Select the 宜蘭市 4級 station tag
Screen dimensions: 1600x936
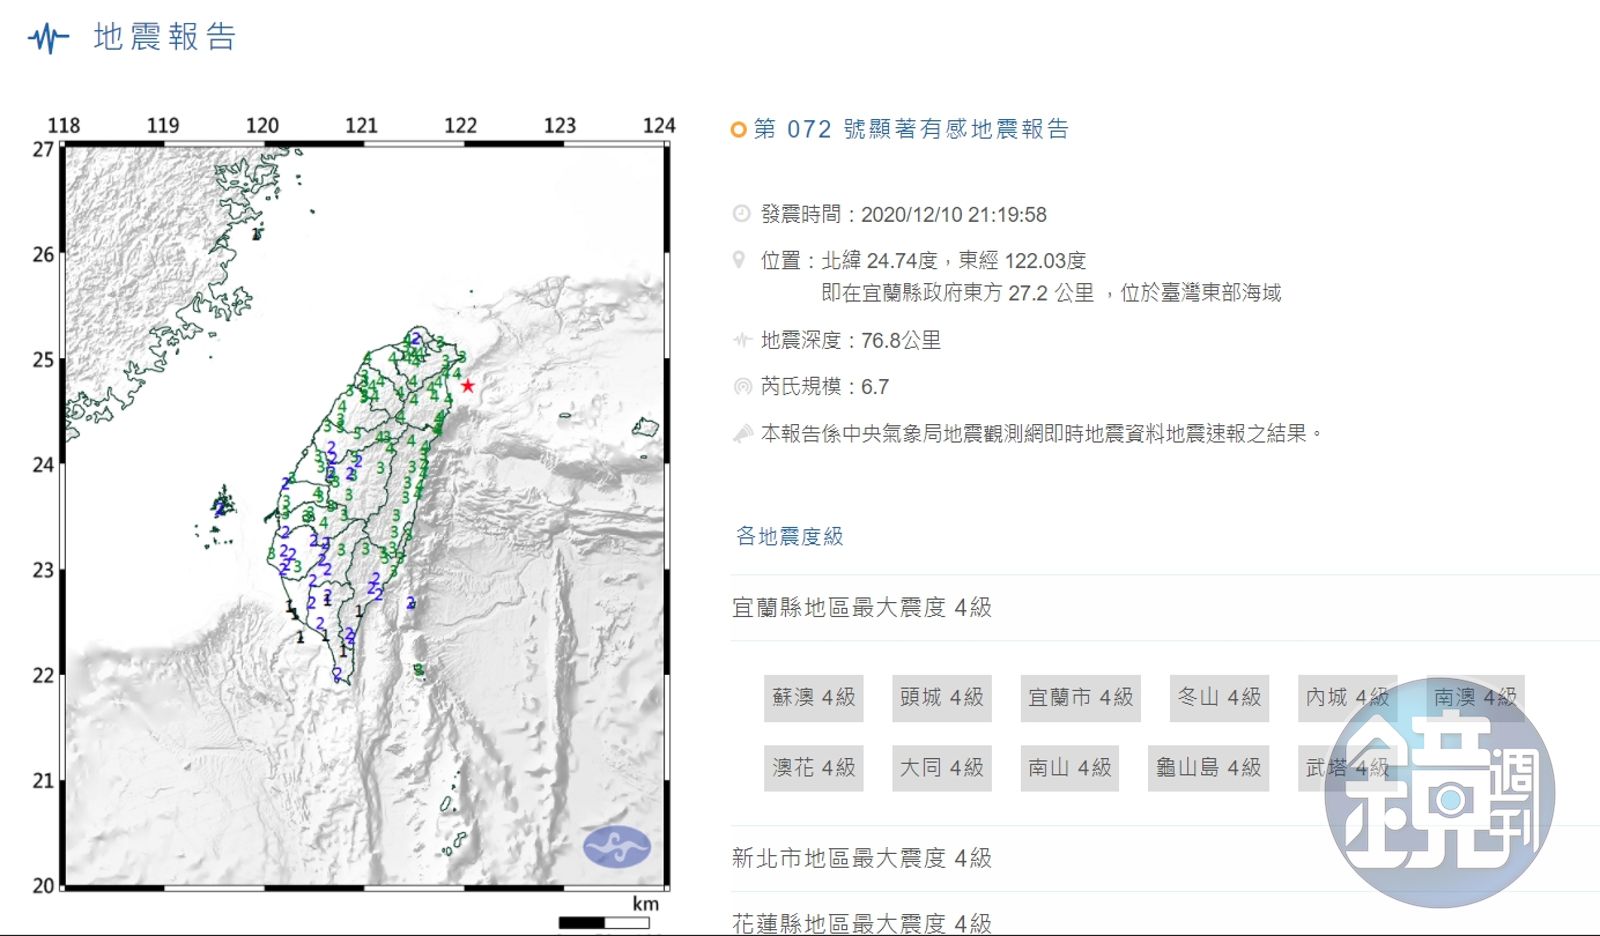coord(1080,697)
